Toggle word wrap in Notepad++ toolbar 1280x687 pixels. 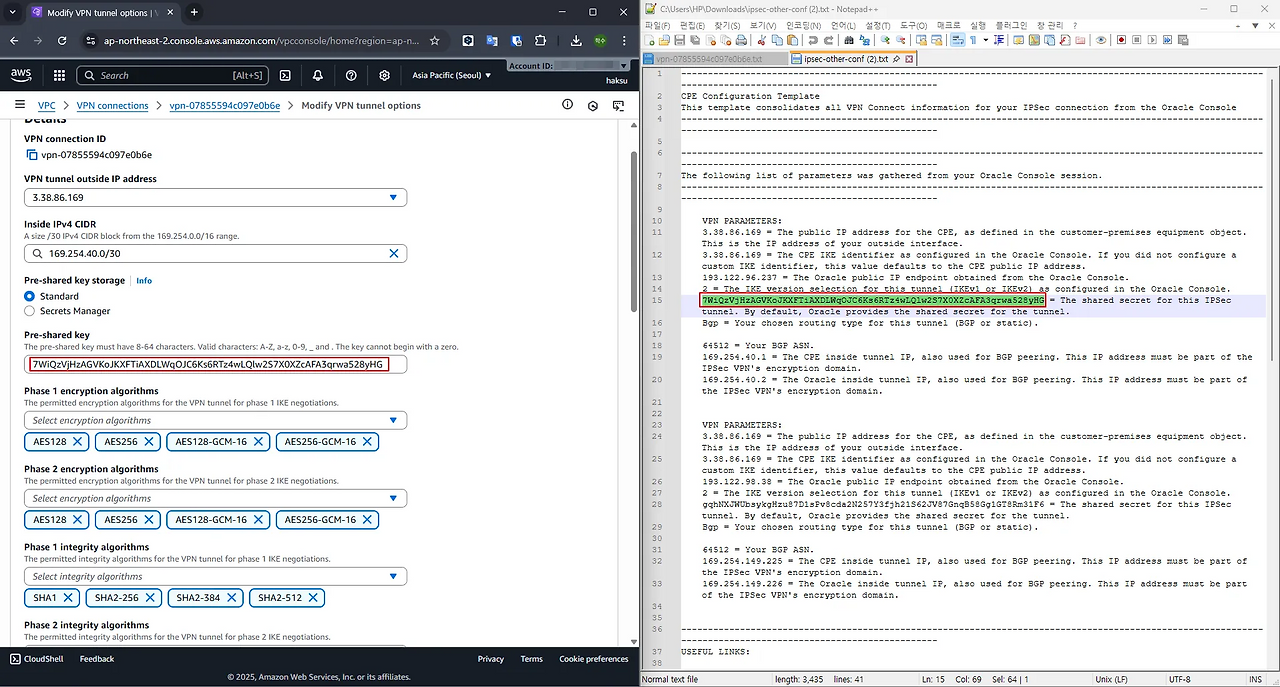pos(956,40)
